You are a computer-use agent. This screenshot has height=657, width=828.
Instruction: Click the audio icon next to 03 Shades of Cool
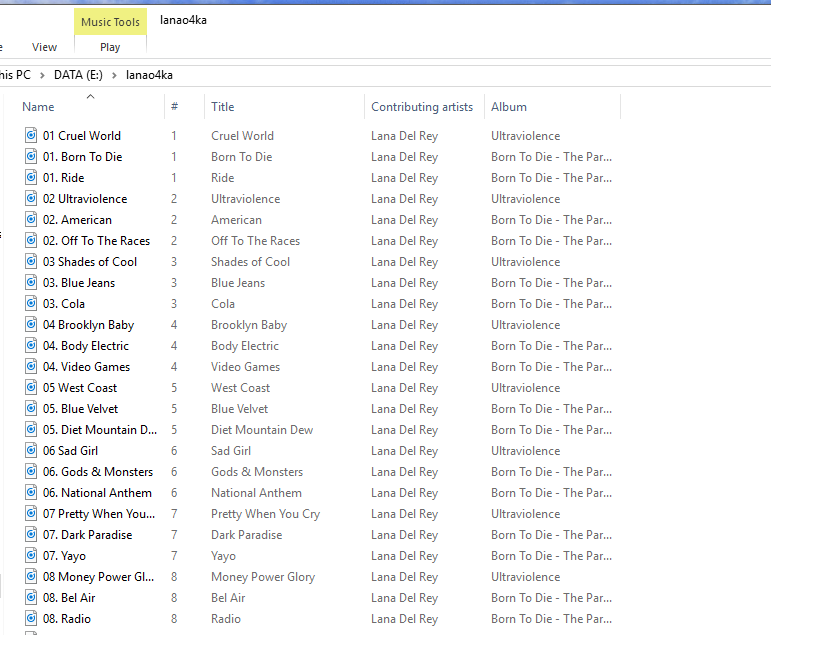31,261
